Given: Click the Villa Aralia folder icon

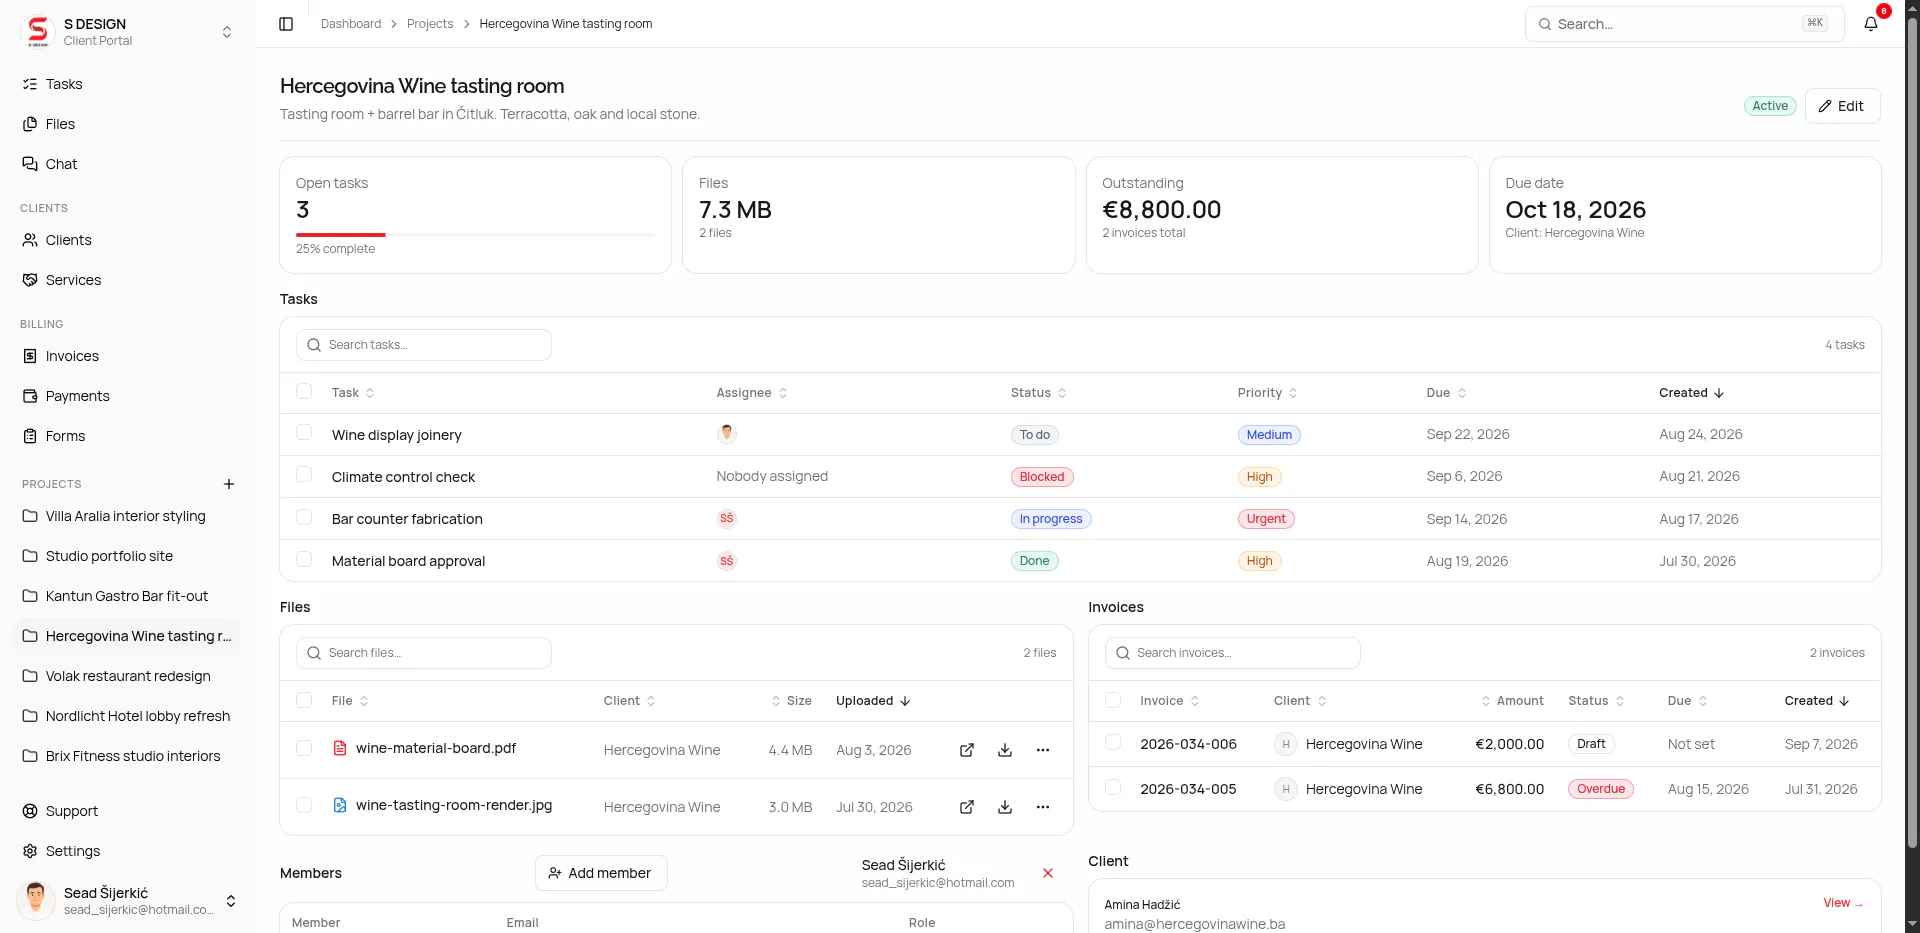Looking at the screenshot, I should tap(30, 516).
